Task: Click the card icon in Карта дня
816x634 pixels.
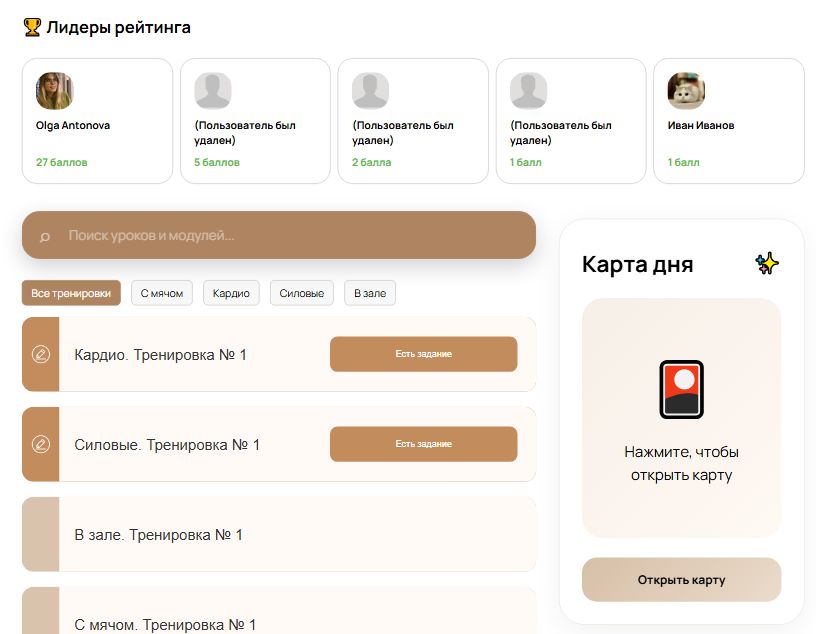Action: [x=682, y=389]
